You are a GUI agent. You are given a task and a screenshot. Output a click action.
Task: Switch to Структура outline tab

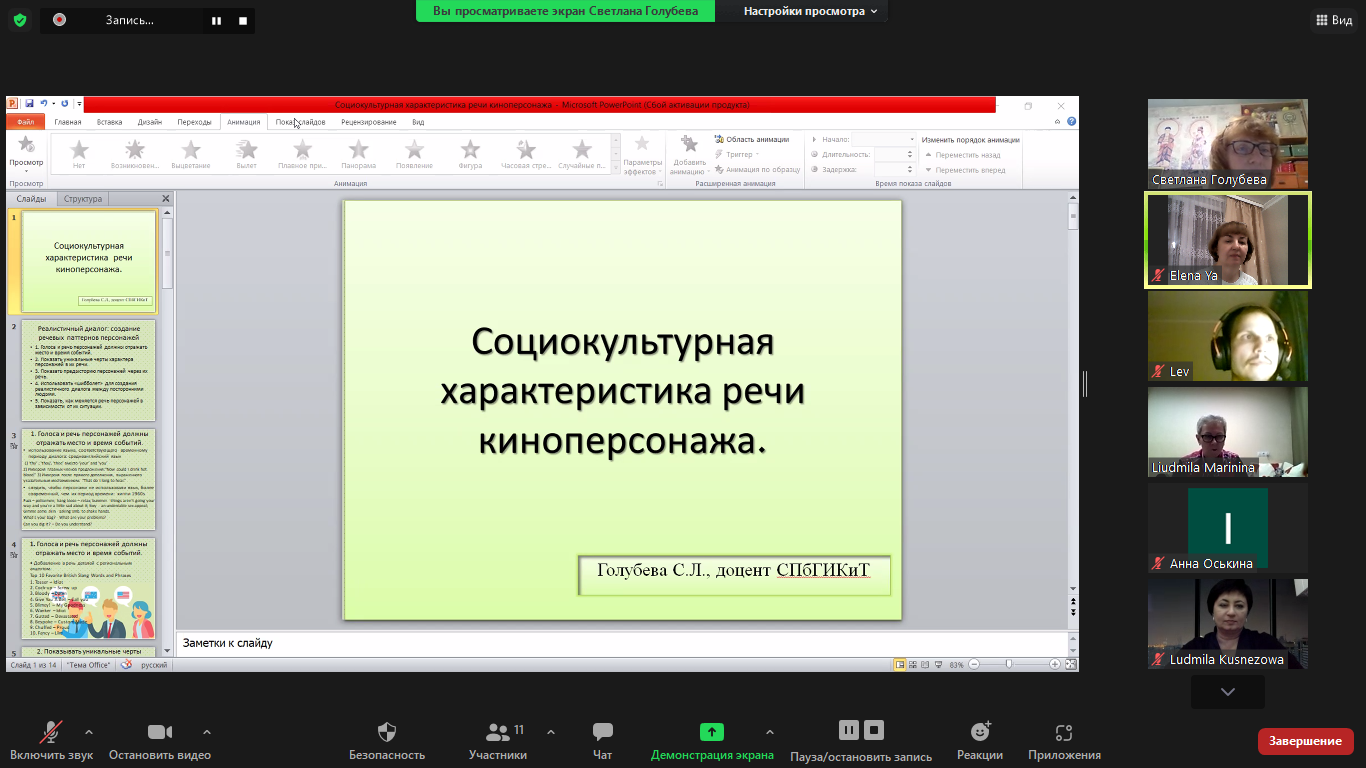click(x=83, y=199)
